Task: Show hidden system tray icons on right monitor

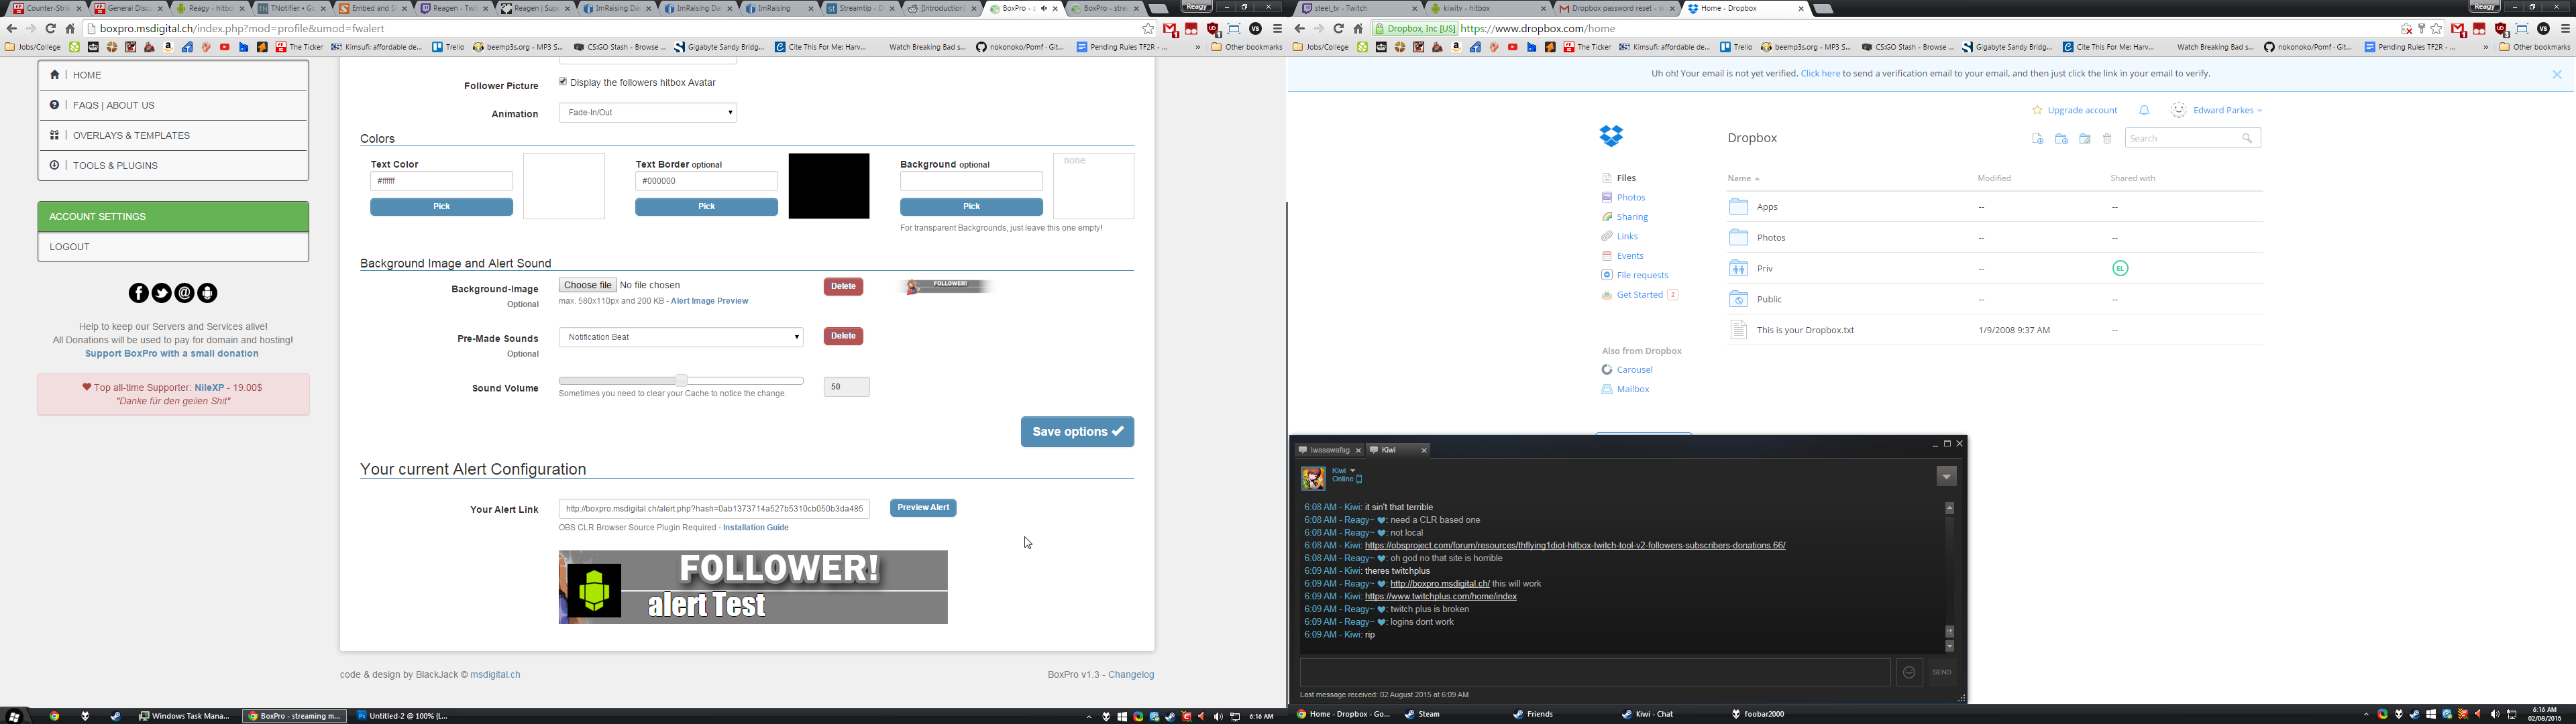Action: [2366, 715]
